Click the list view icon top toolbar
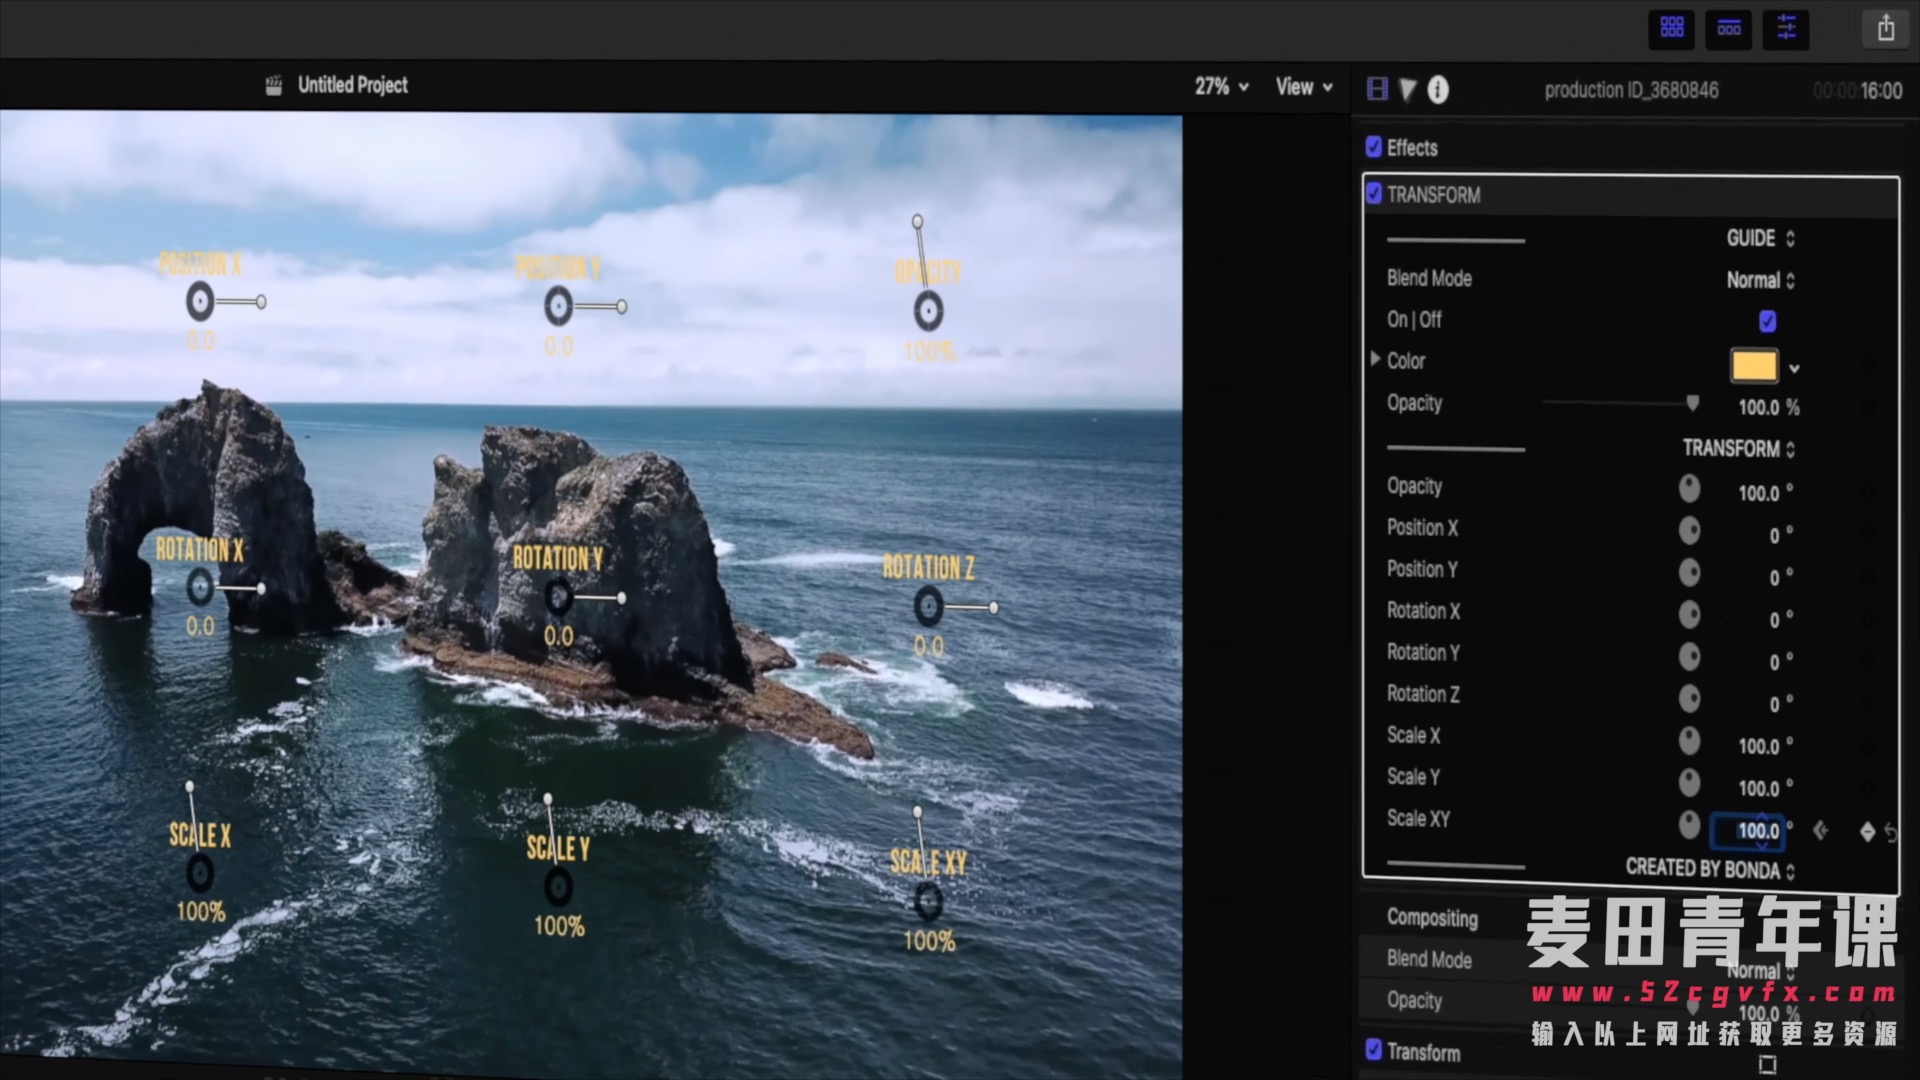The image size is (1920, 1080). tap(1729, 28)
